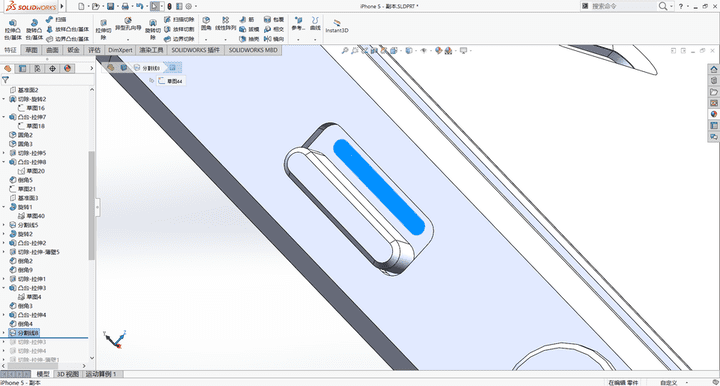Click the Save icon in quick toolbar
Screen dimensions: 720x386
point(110,6)
